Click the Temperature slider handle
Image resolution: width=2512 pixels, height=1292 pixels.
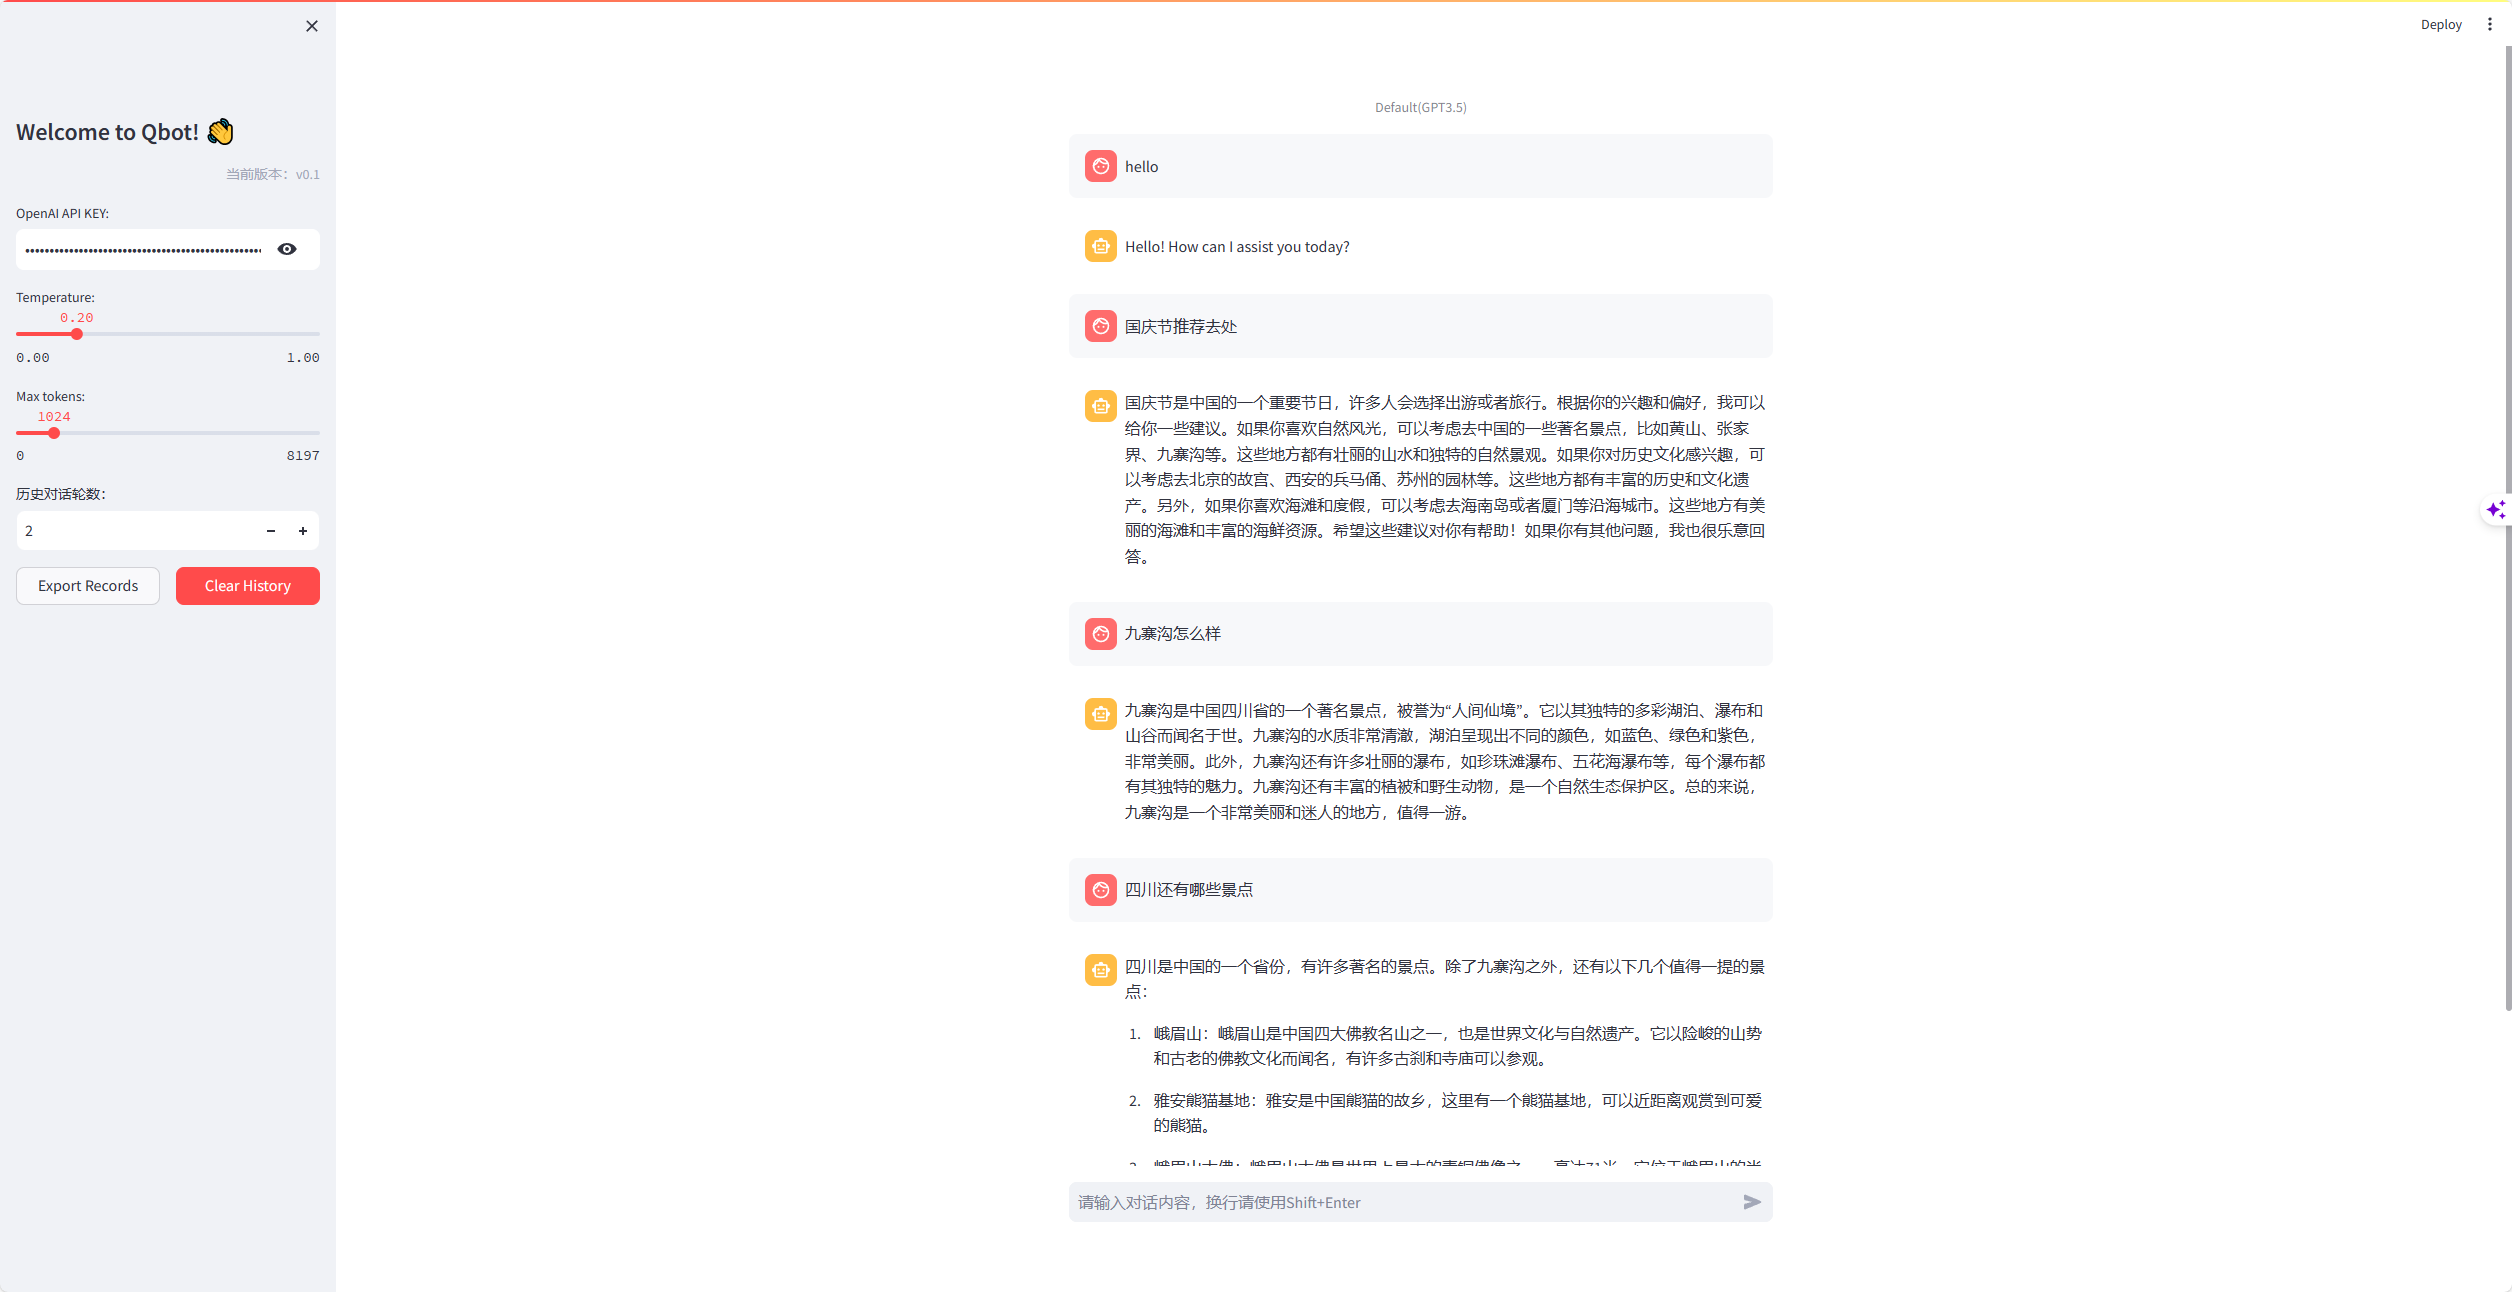77,334
